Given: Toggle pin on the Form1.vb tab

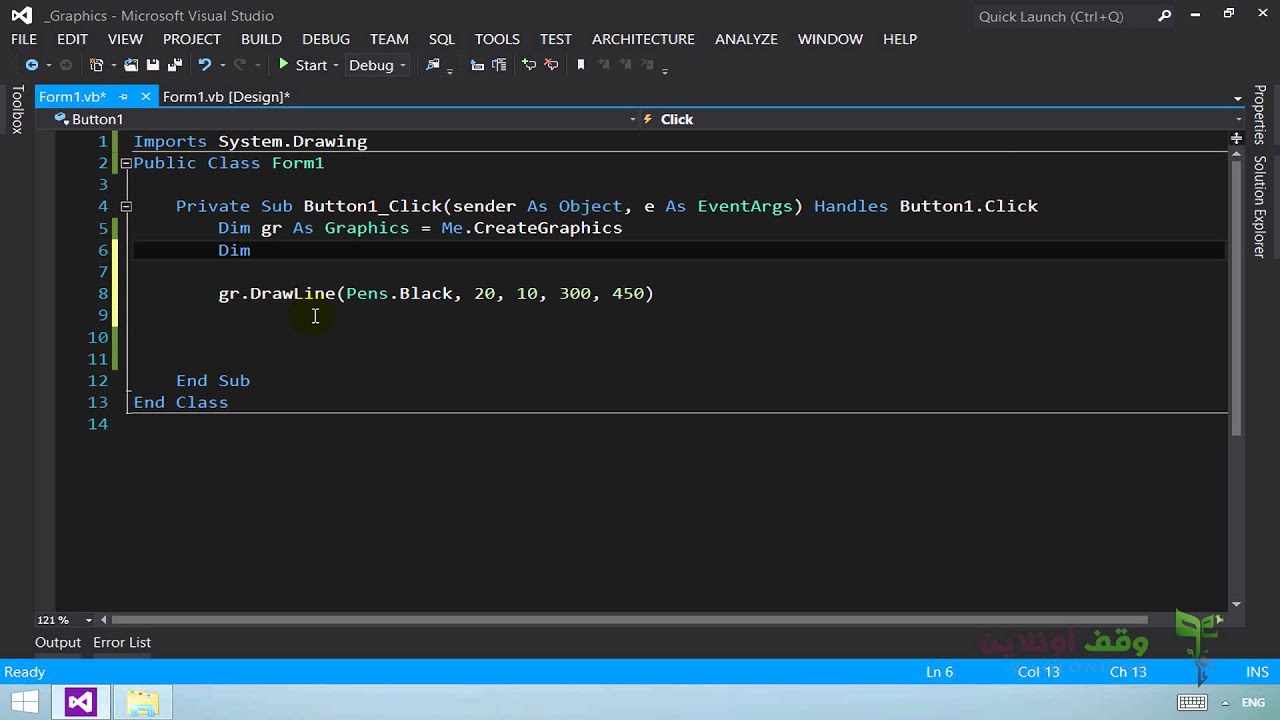Looking at the screenshot, I should [x=123, y=97].
